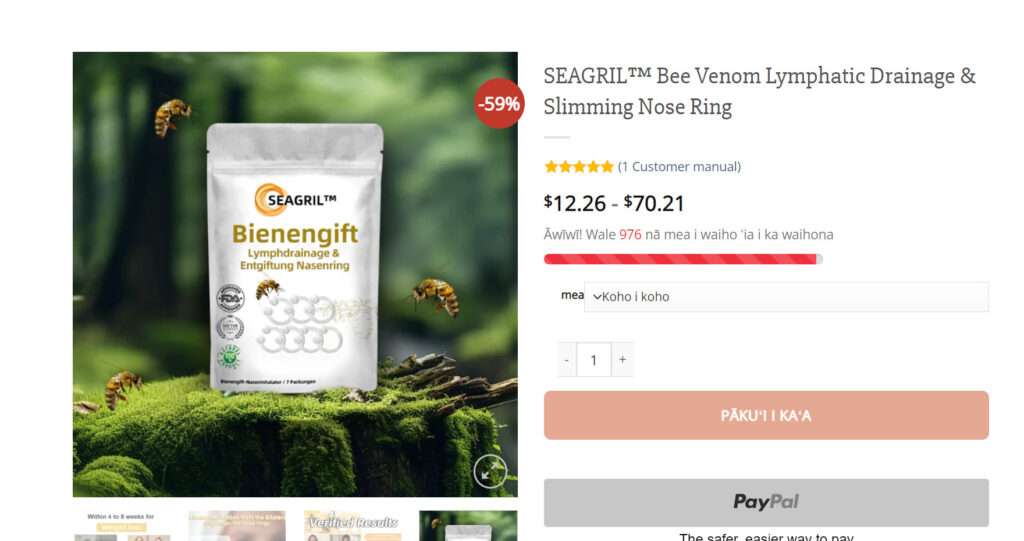Click the image zoom expand icon
Image resolution: width=1024 pixels, height=541 pixels.
pyautogui.click(x=490, y=470)
